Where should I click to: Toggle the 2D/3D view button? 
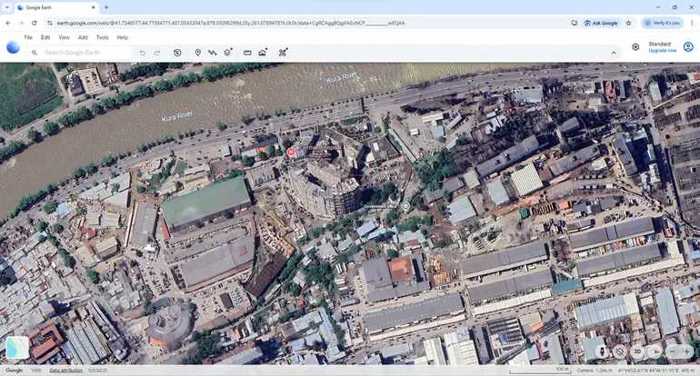(638, 351)
